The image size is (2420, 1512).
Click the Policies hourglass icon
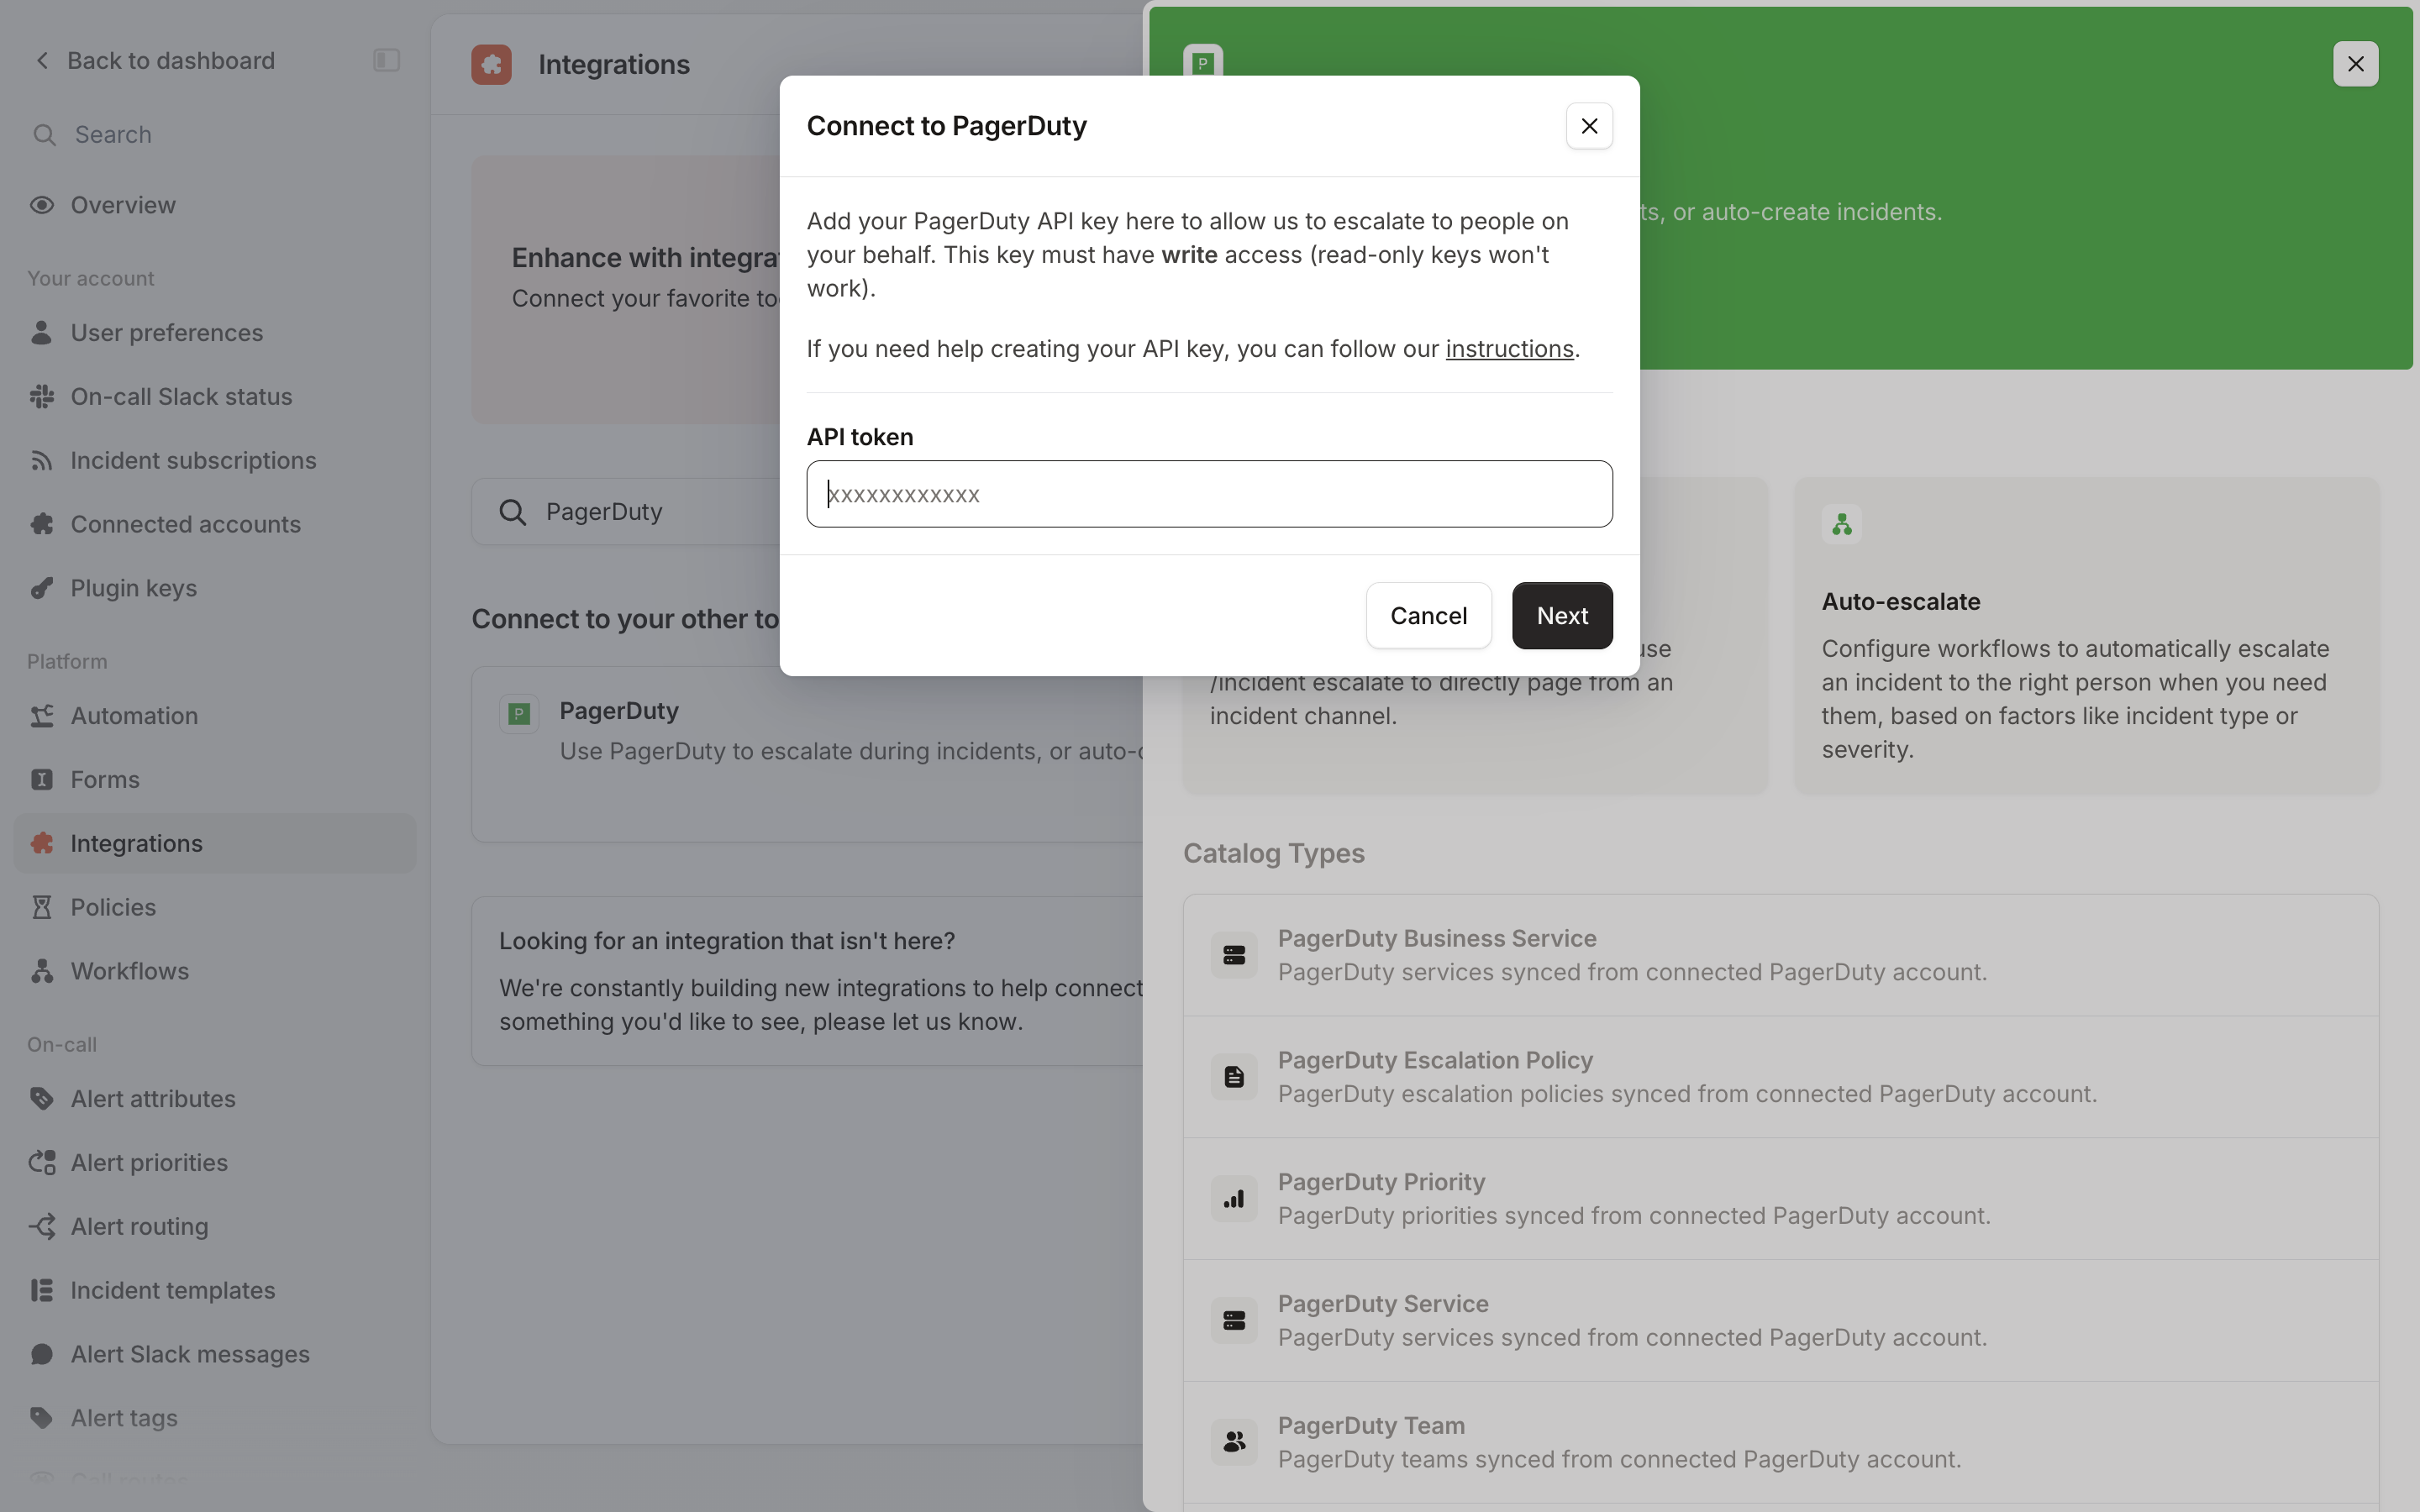click(x=42, y=908)
